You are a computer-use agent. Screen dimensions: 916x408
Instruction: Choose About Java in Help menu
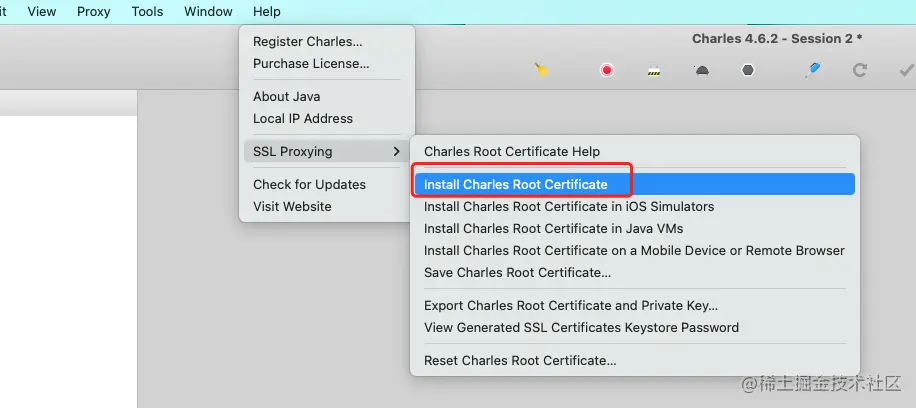[327, 96]
